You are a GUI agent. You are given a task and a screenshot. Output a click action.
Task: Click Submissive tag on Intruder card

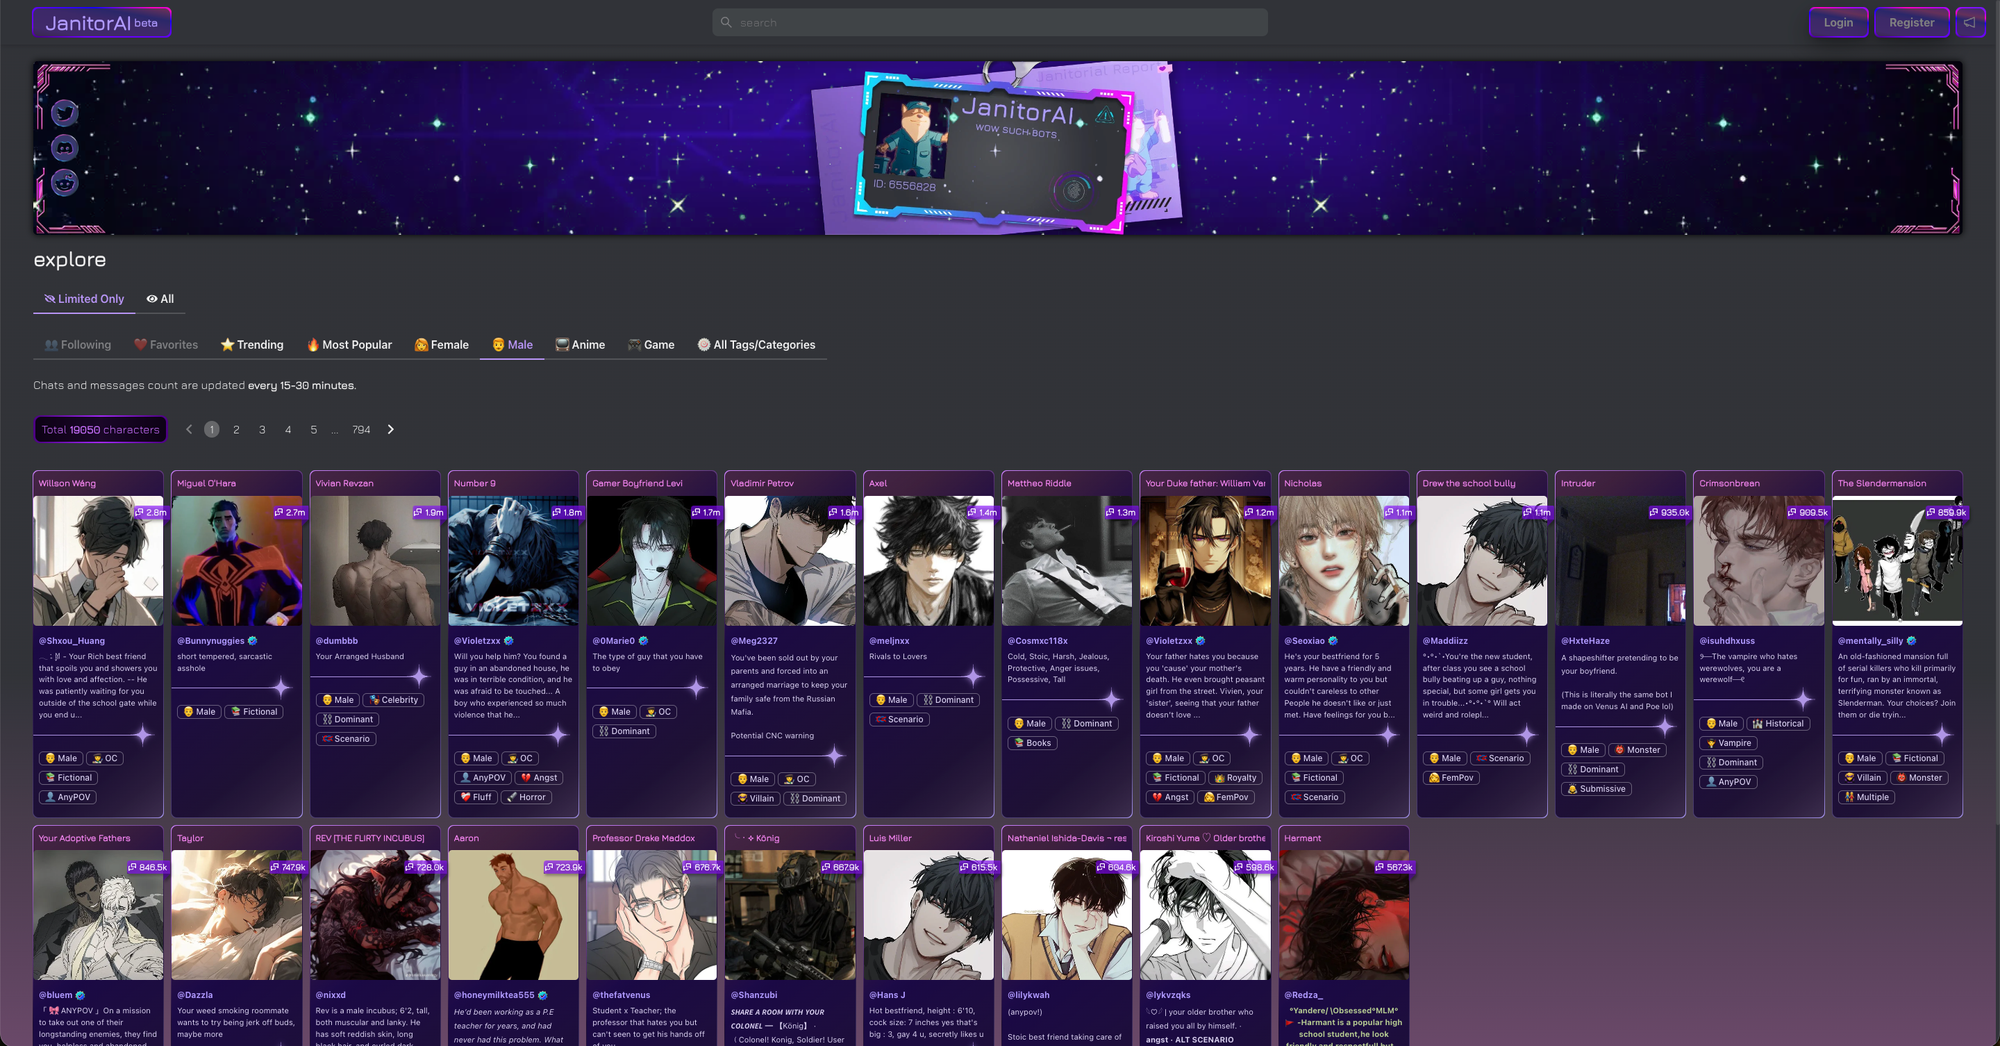[1597, 789]
